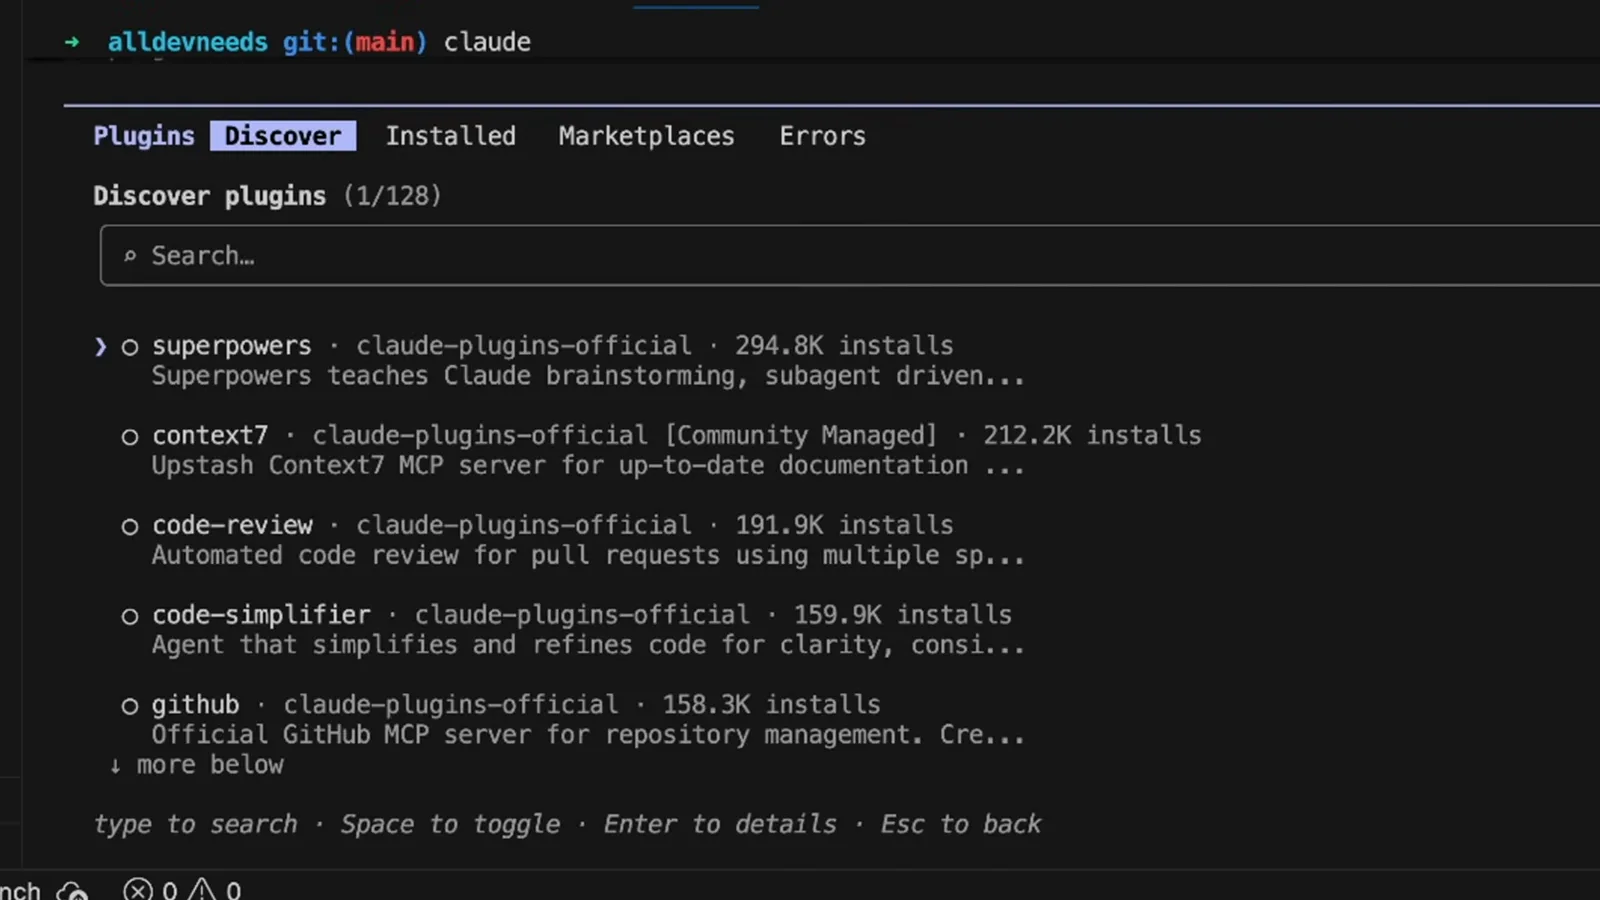Open warnings count in status bar
The width and height of the screenshot is (1600, 900).
click(216, 890)
